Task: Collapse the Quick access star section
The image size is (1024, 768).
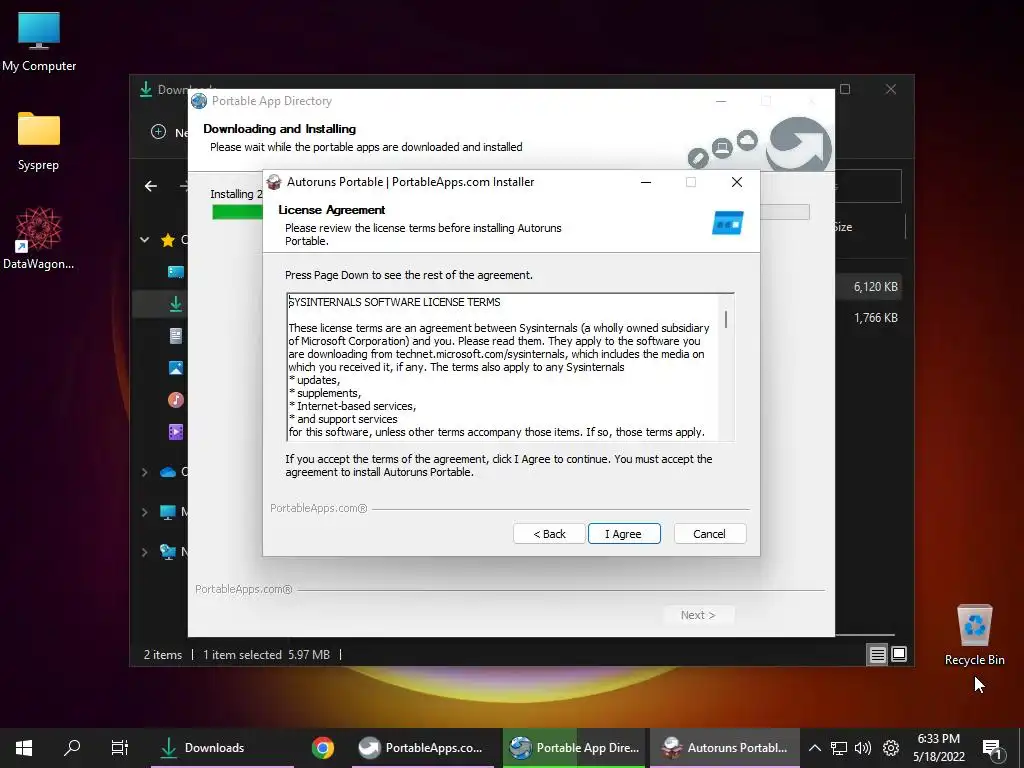Action: coord(144,240)
